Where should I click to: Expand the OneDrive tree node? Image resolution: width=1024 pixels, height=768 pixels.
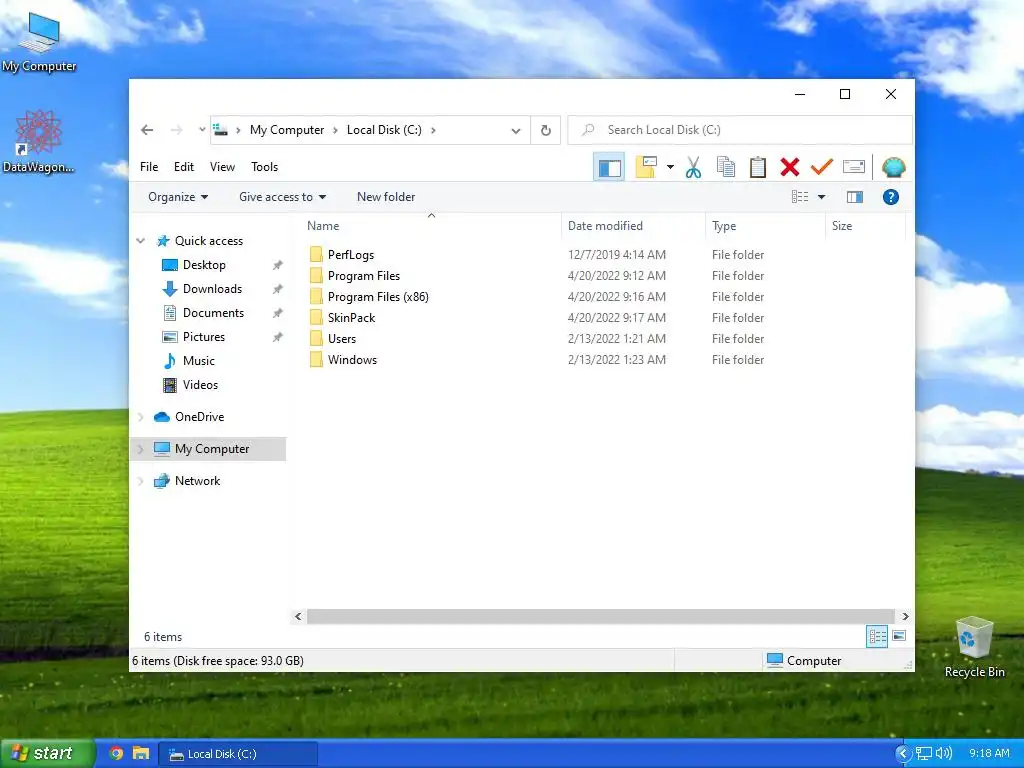coord(140,417)
